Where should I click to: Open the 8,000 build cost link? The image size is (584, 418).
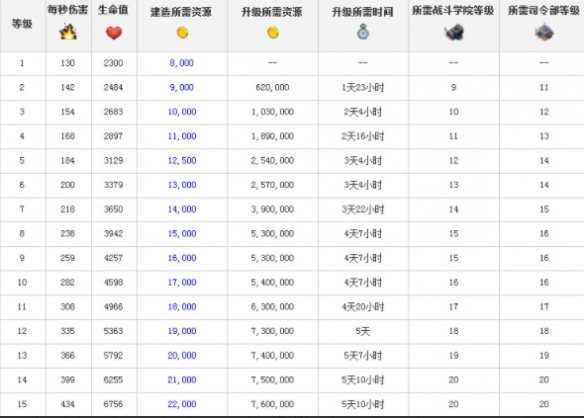[182, 63]
